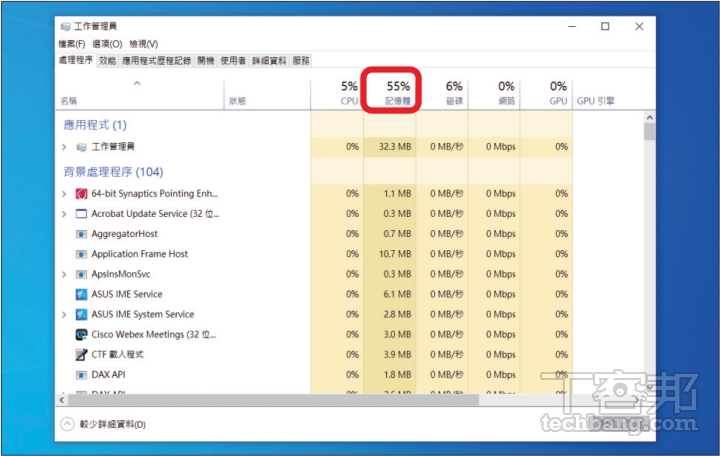This screenshot has height=456, width=720.
Task: Click the Cisco Webex Meetings process icon
Action: (82, 334)
